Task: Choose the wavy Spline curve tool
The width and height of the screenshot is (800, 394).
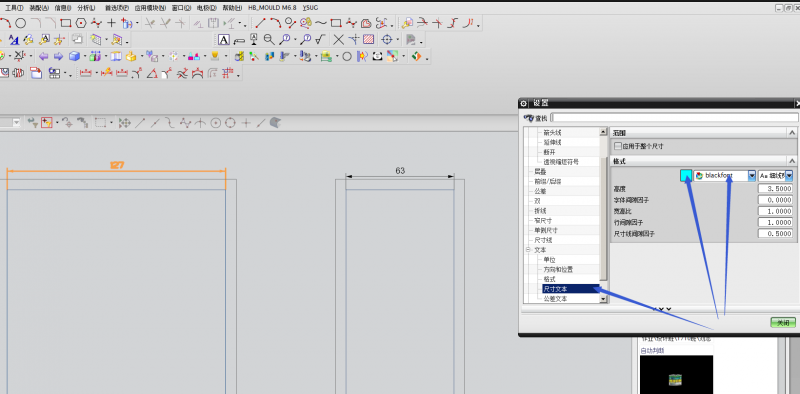Action: (x=321, y=23)
